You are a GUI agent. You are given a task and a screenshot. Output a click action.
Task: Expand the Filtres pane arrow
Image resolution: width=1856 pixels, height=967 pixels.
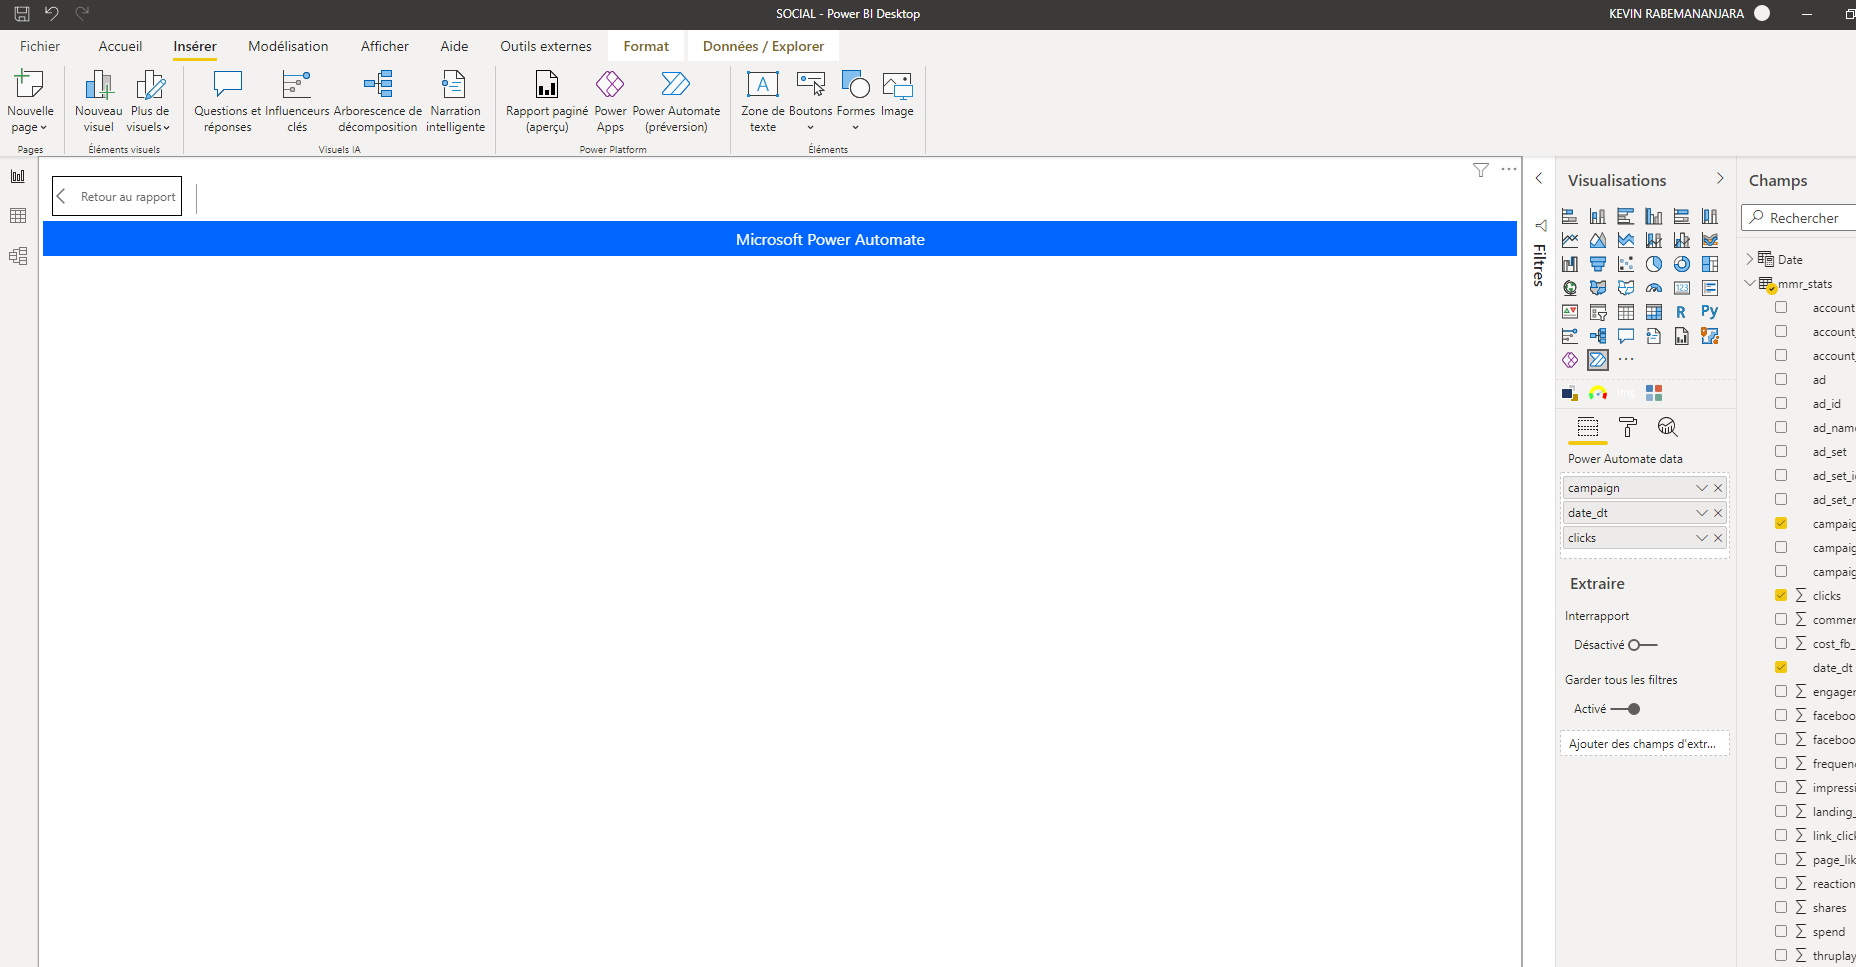[1539, 179]
